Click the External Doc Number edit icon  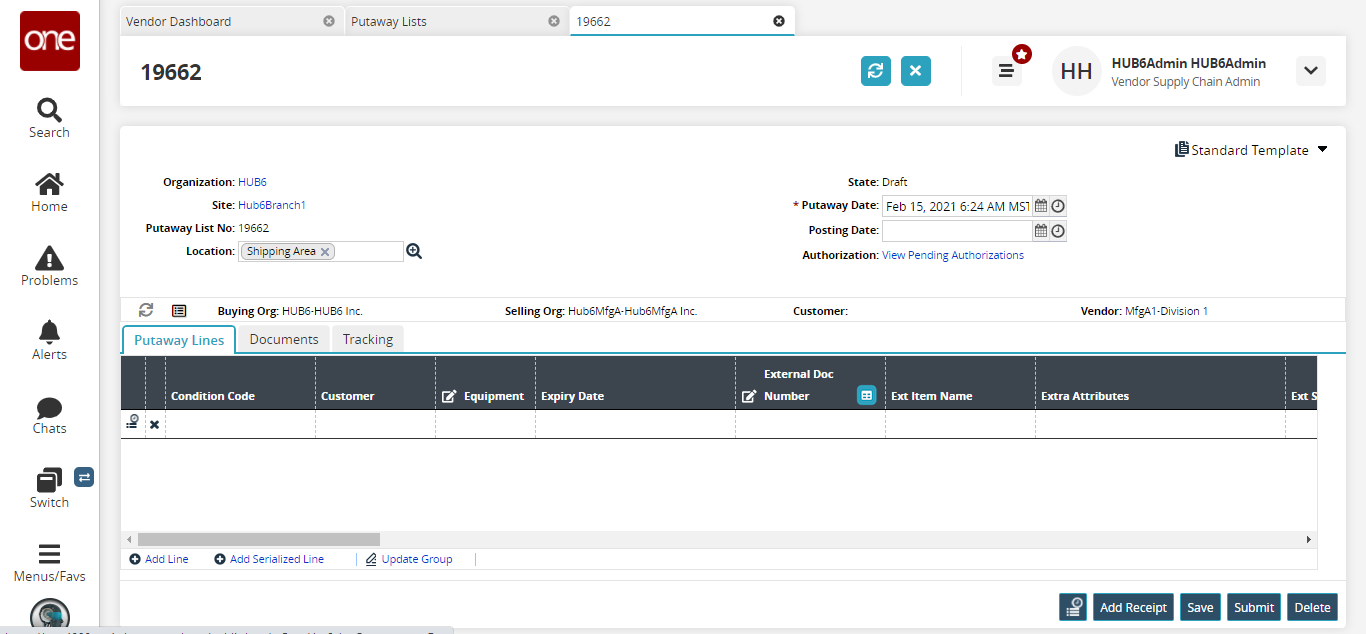pyautogui.click(x=749, y=397)
